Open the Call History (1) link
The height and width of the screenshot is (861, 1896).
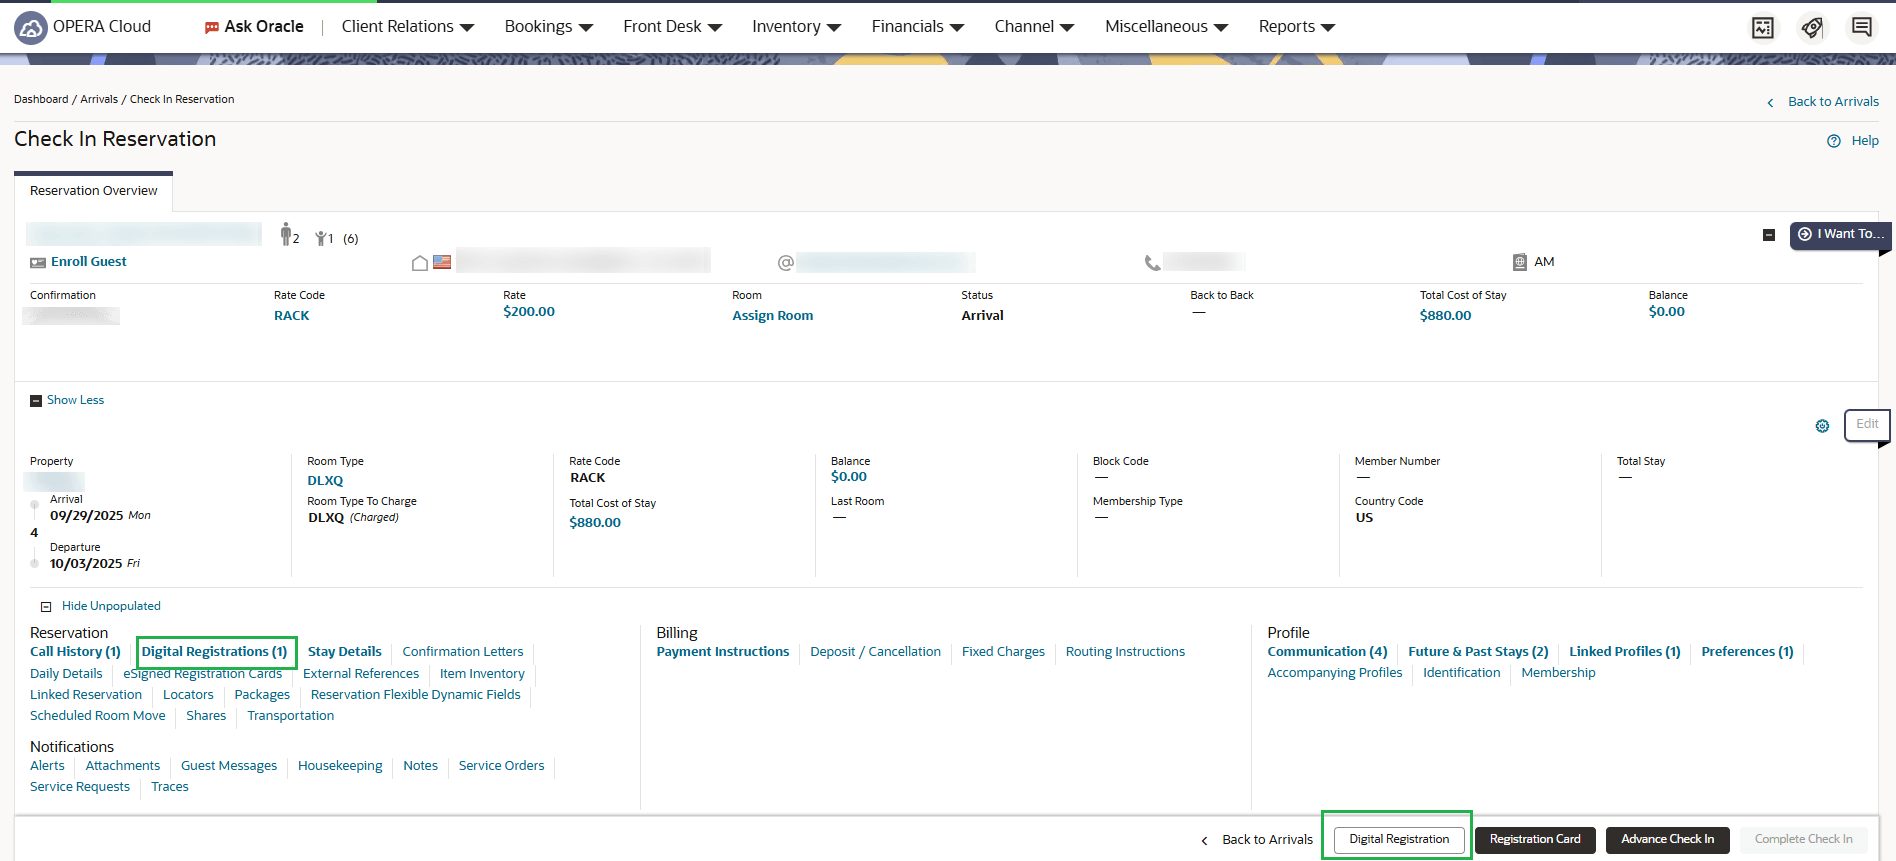[75, 652]
